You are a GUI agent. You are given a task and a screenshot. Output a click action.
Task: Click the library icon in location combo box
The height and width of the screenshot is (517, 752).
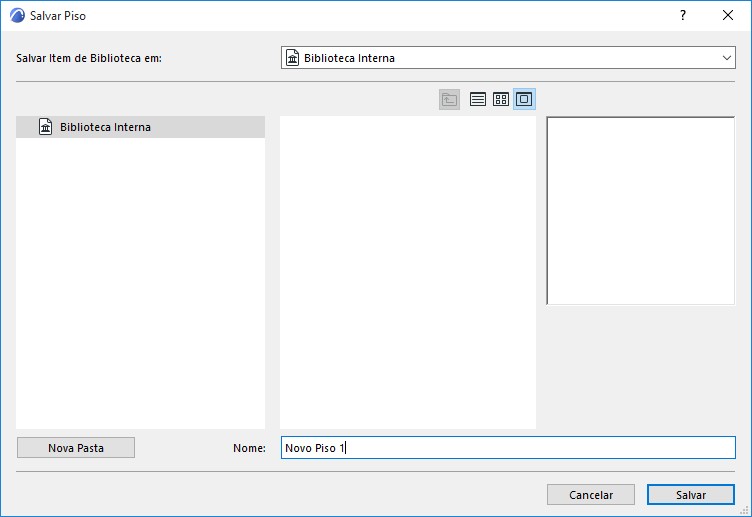point(293,58)
